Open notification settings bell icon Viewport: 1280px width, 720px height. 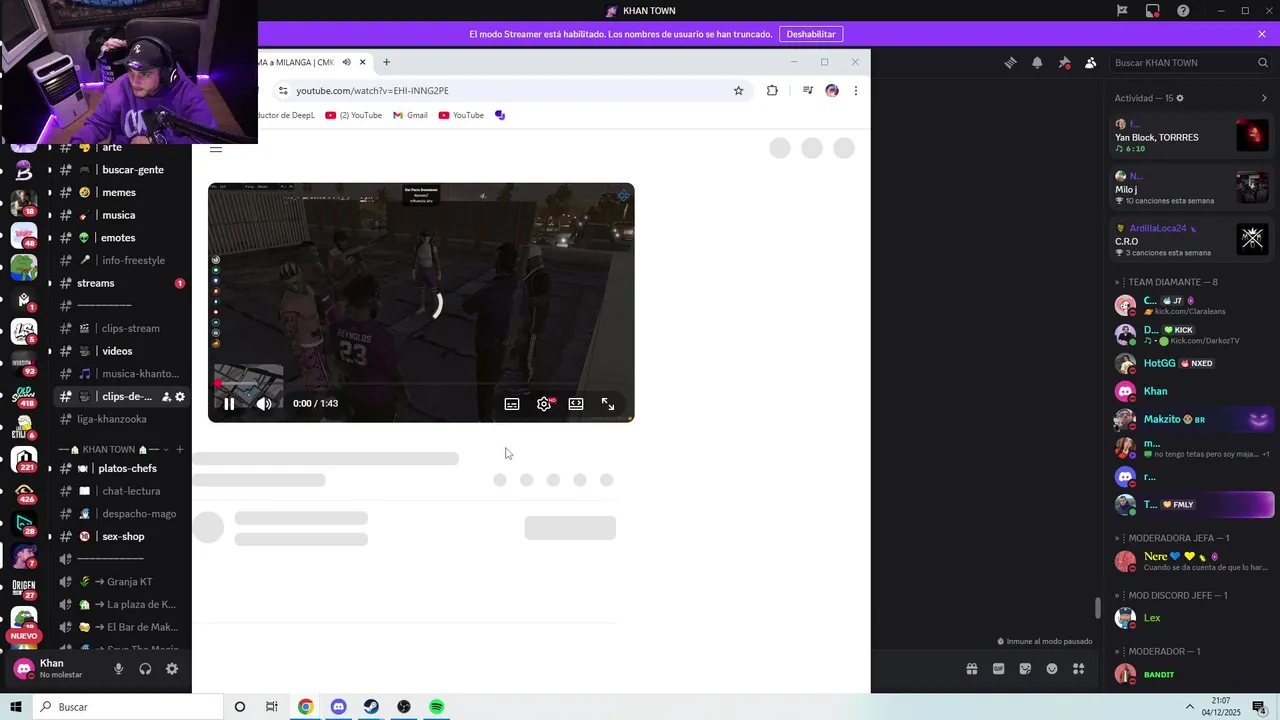coord(1037,62)
